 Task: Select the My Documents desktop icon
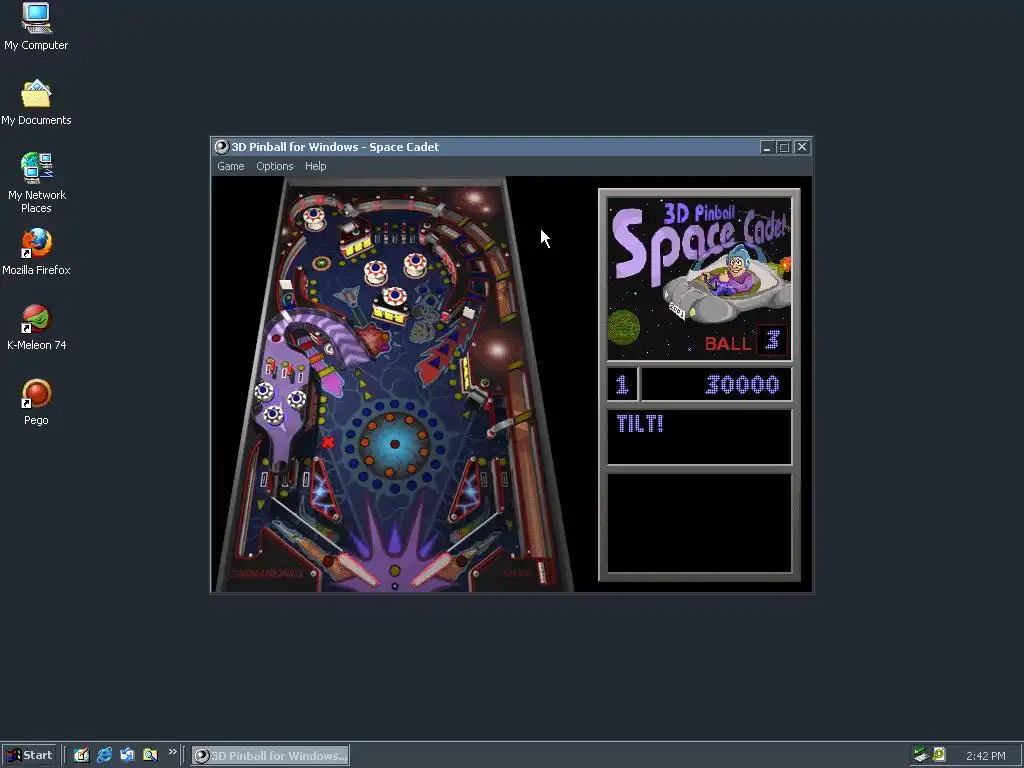point(36,102)
